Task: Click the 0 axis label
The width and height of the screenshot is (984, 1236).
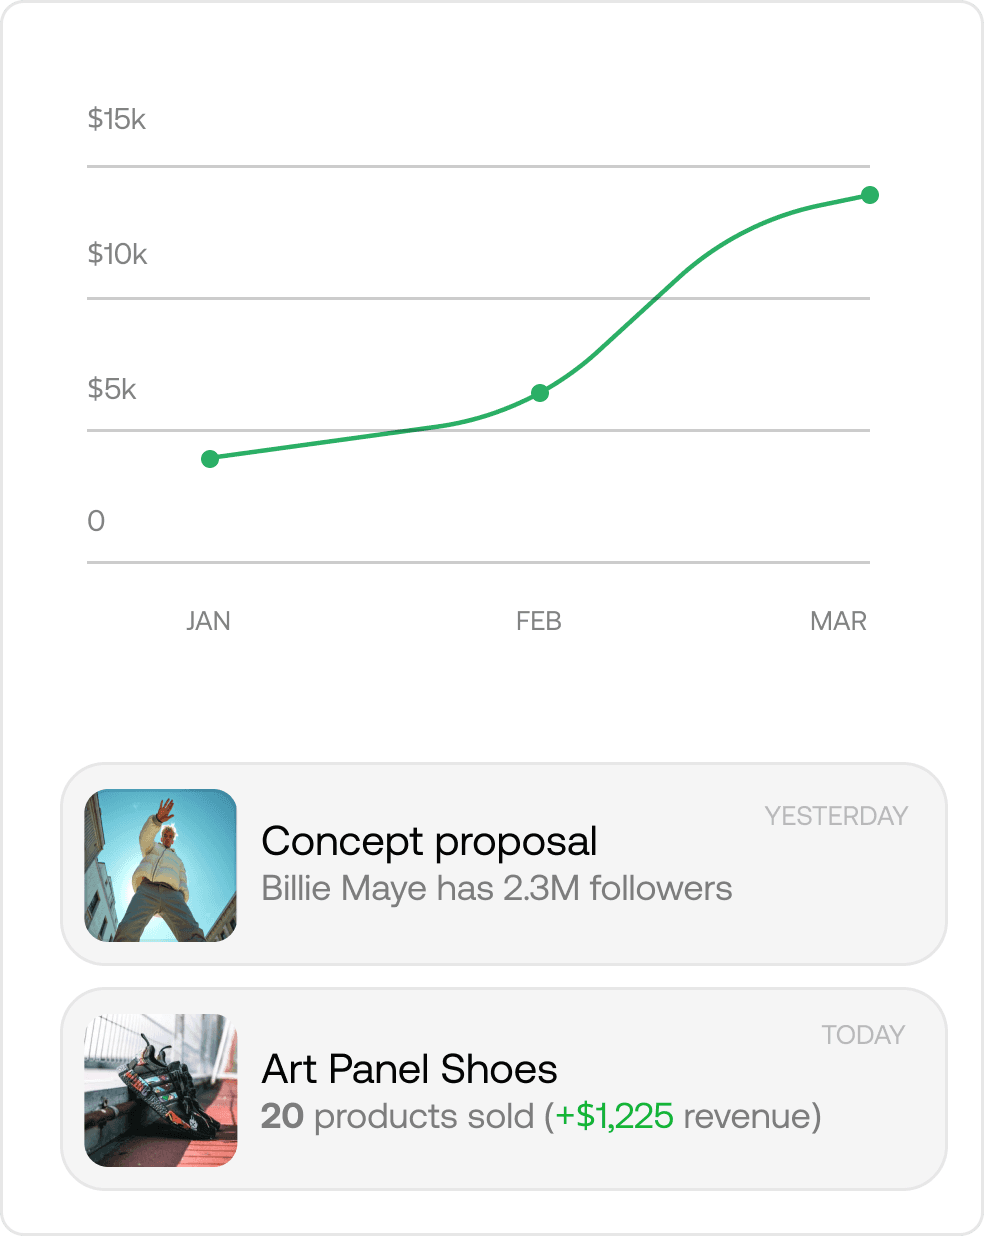Action: click(96, 521)
